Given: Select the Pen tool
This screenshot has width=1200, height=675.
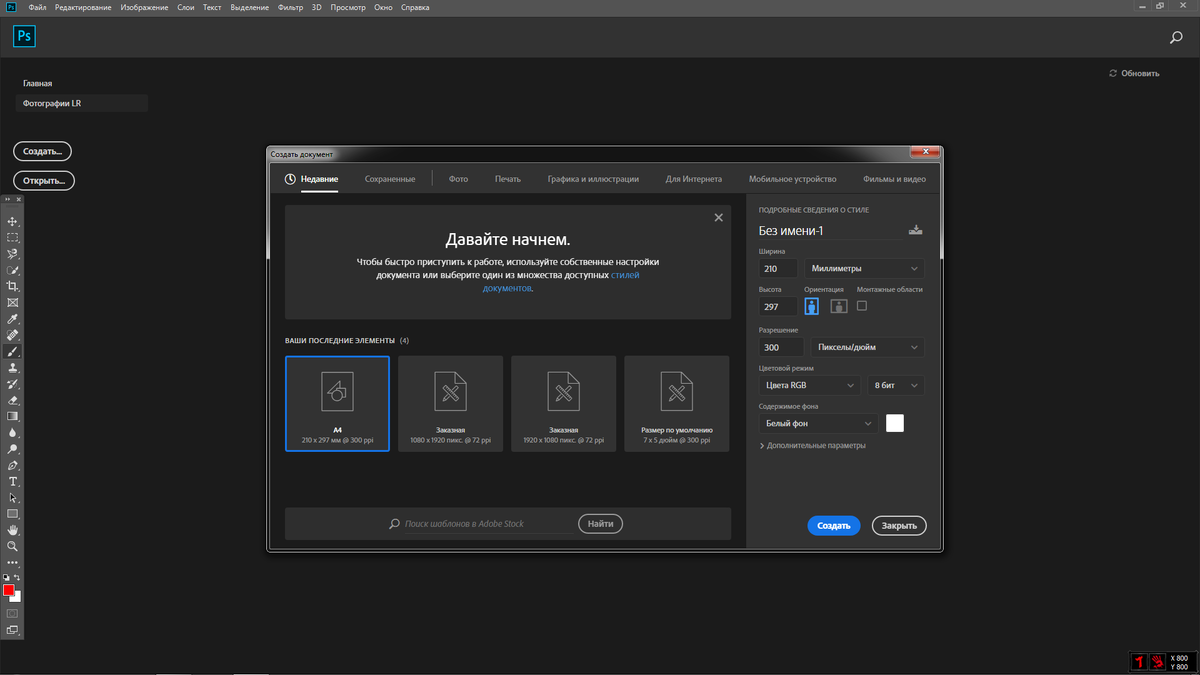Looking at the screenshot, I should [13, 465].
